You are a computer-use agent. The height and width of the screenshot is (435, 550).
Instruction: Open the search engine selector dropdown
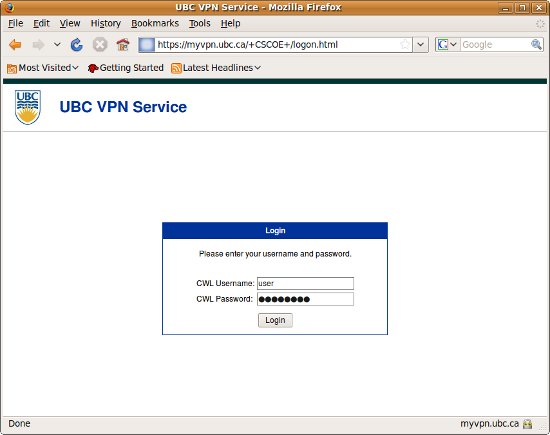pos(448,45)
